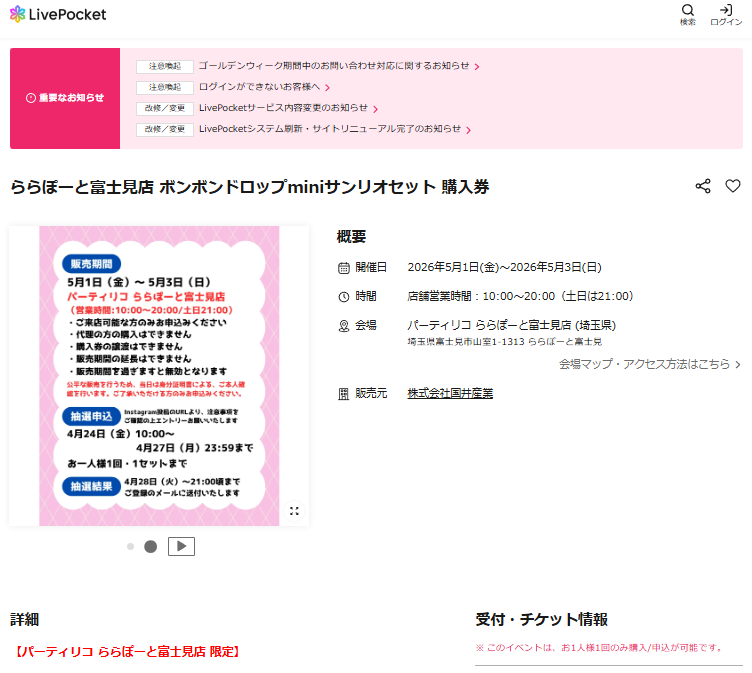Click chevron after Golden Week notice
752x673 pixels.
point(477,67)
